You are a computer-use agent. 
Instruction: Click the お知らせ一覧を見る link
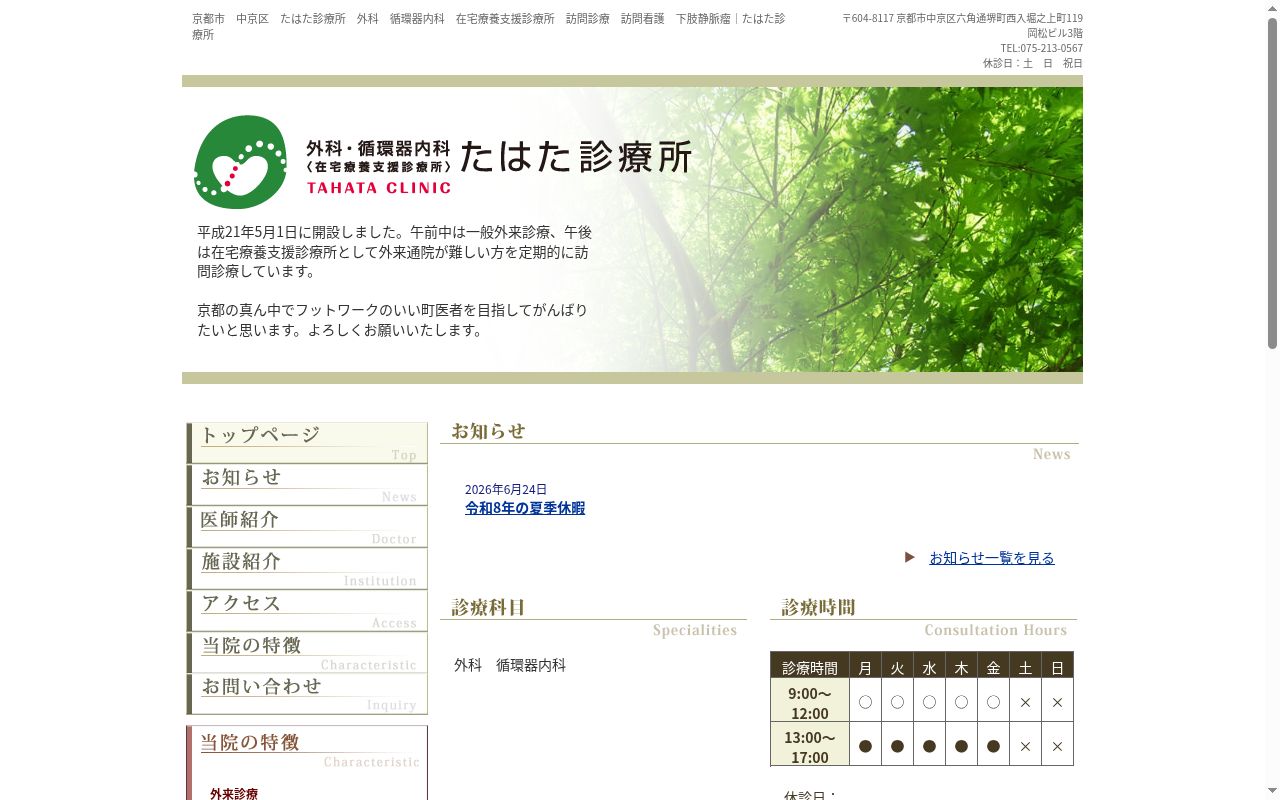992,558
